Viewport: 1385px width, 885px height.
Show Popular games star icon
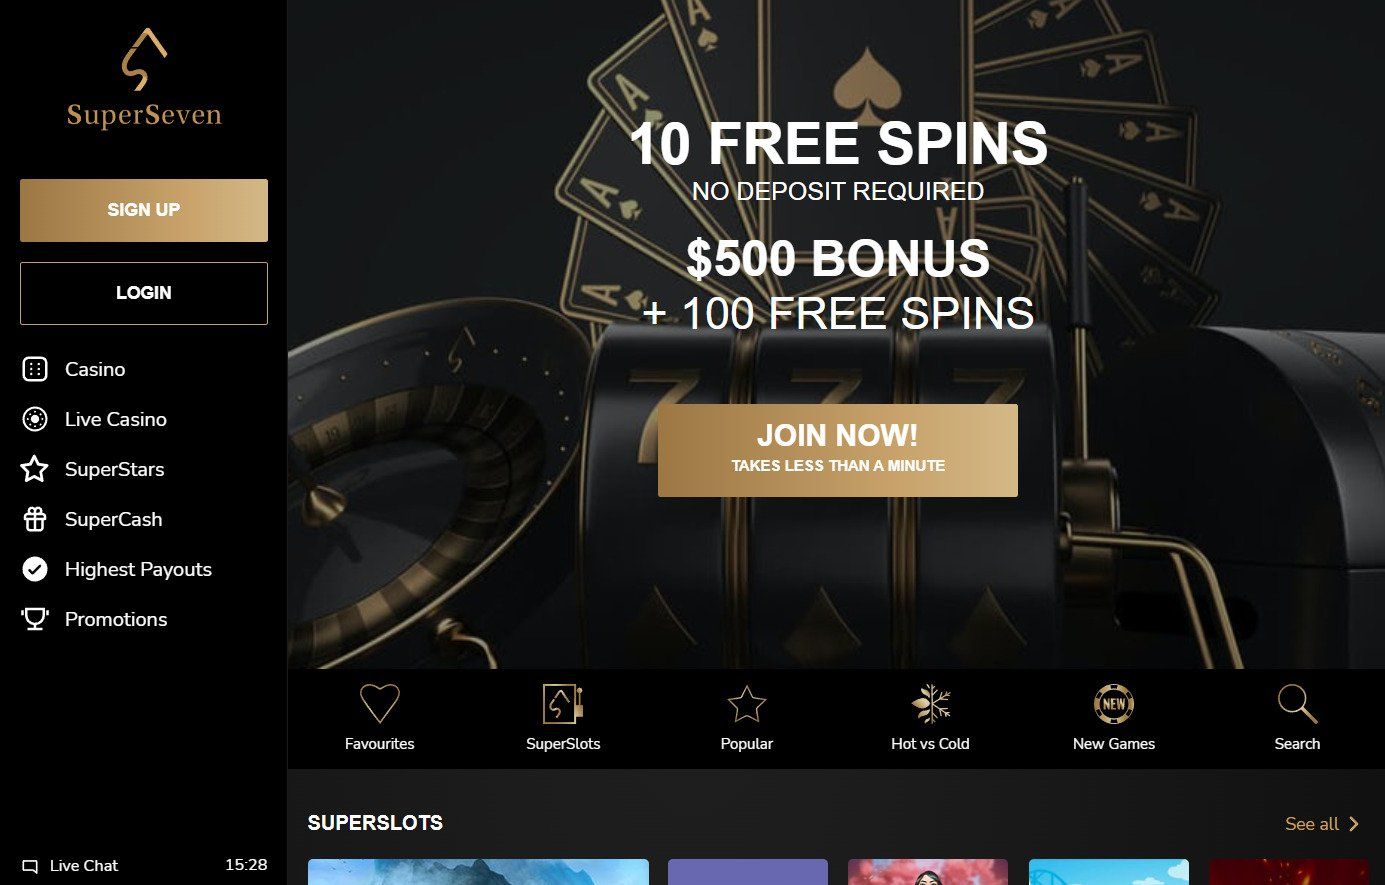coord(747,703)
